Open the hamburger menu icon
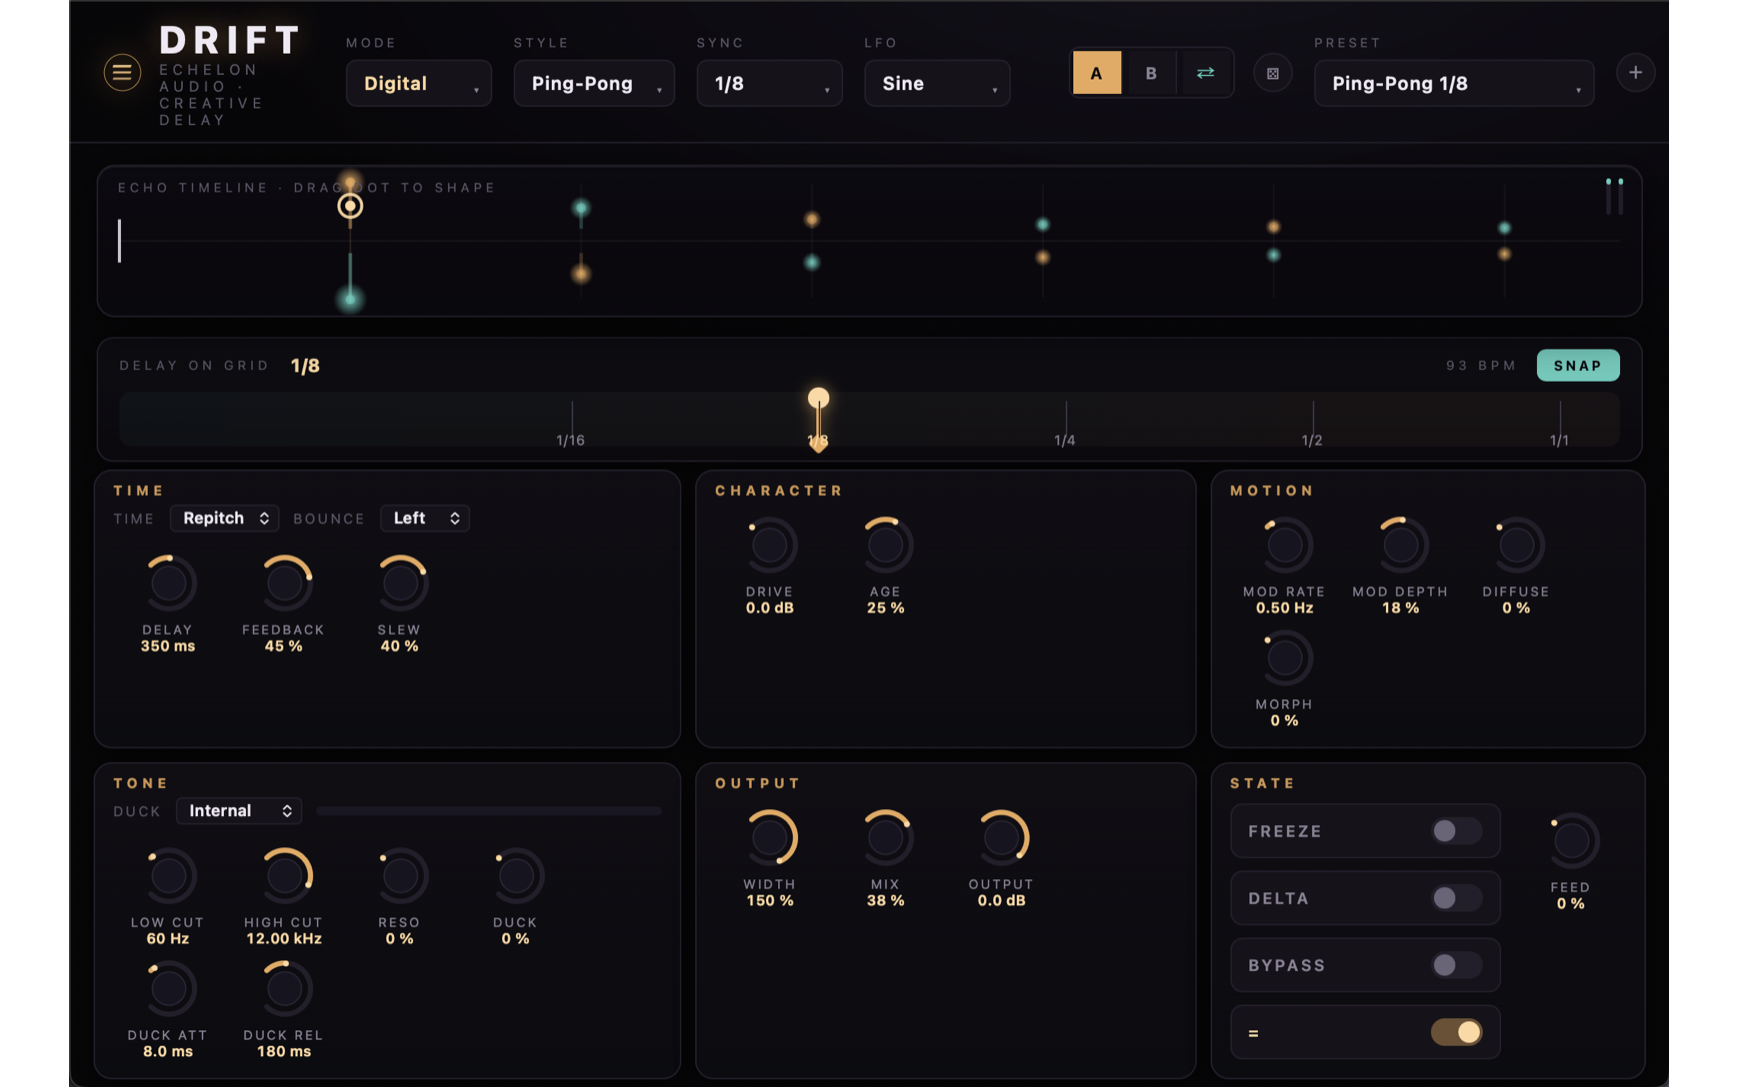1739x1087 pixels. pos(122,72)
